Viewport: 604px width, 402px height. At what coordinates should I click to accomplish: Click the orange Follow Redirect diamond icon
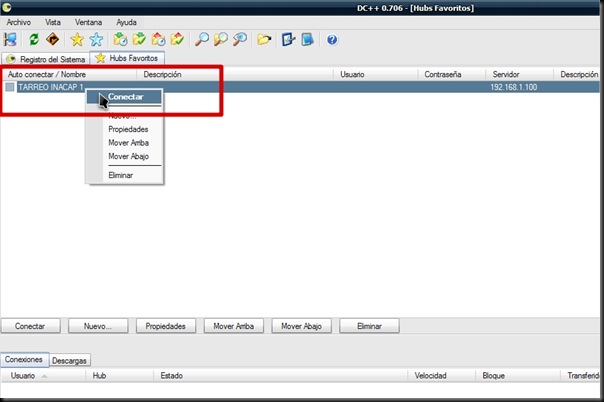52,39
